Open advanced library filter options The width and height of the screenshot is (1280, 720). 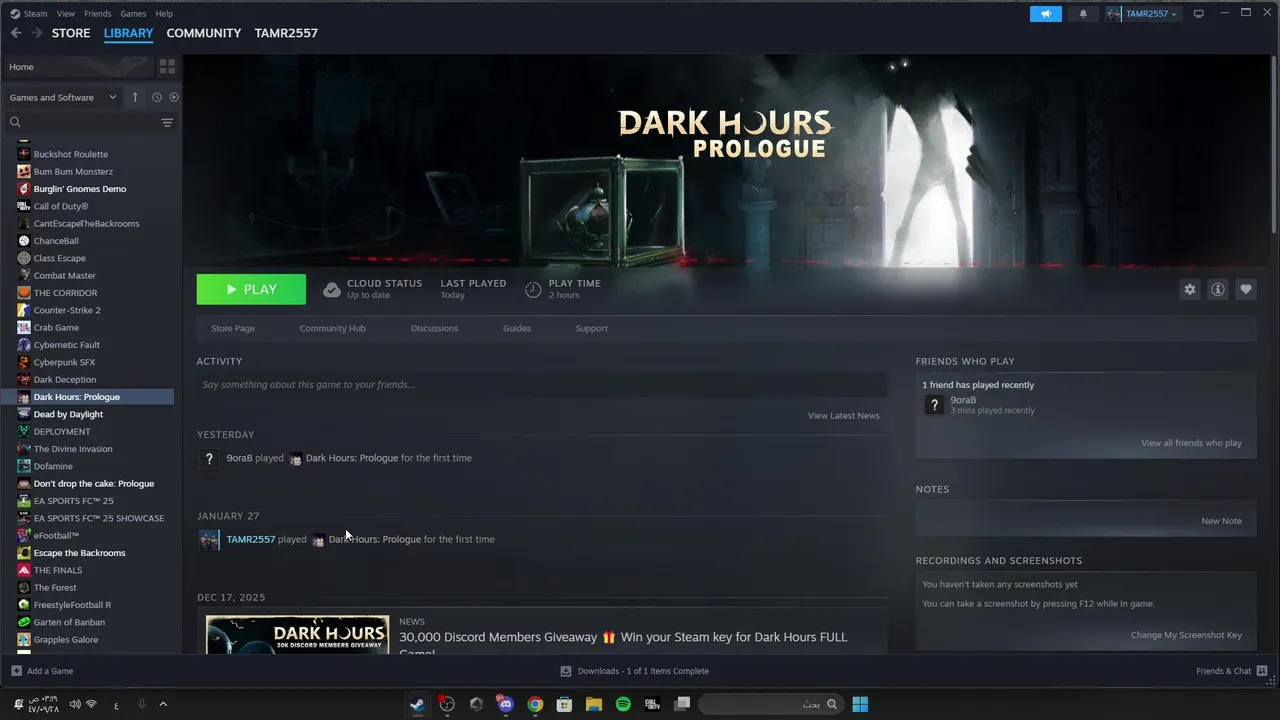[x=167, y=123]
